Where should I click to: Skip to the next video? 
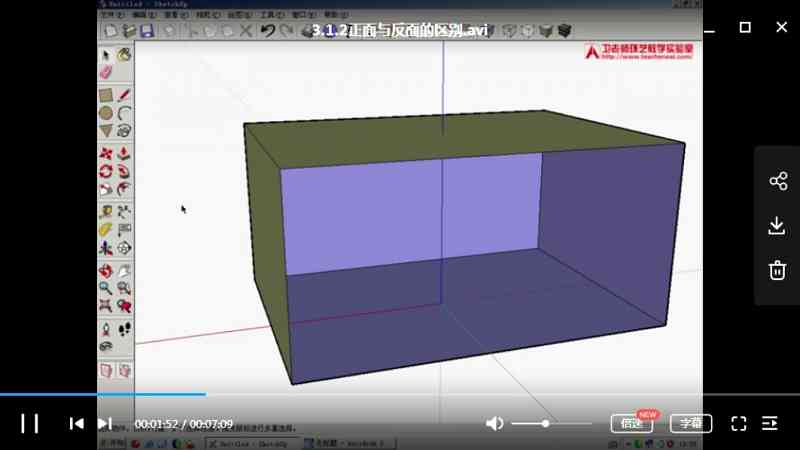point(104,423)
